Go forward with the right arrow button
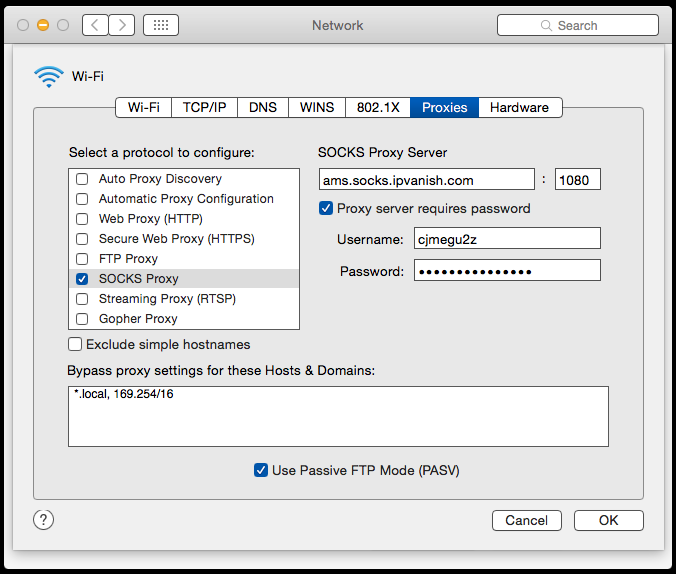Screen dimensions: 676x574 click(x=122, y=25)
